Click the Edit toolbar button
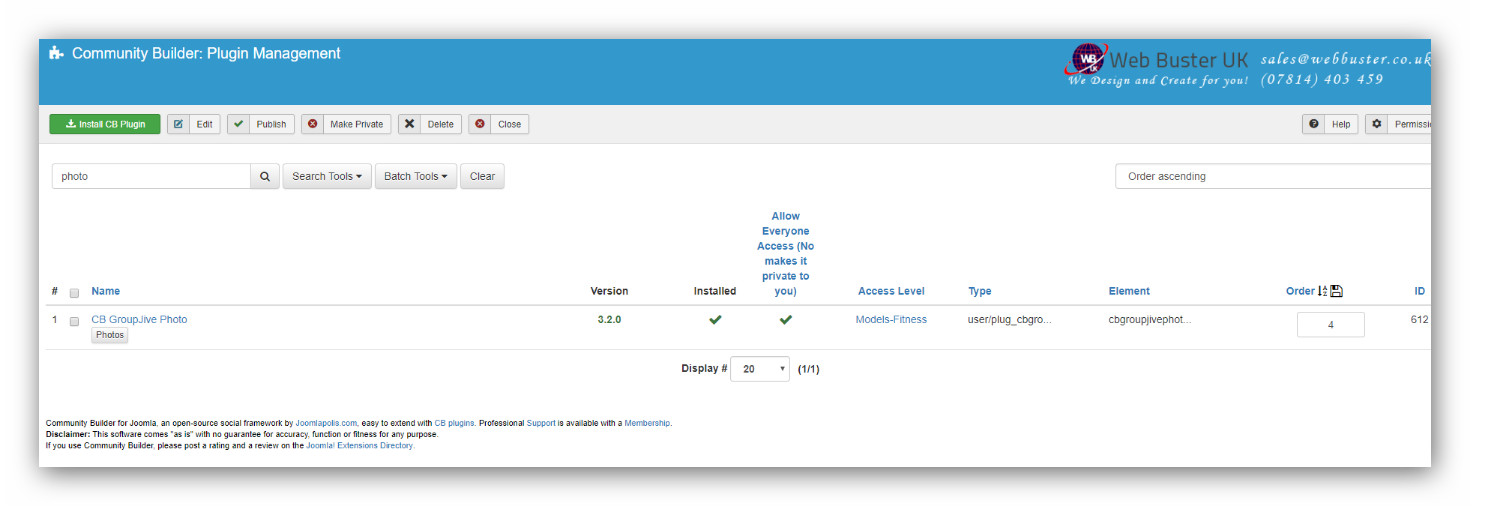1500x505 pixels. [x=193, y=124]
